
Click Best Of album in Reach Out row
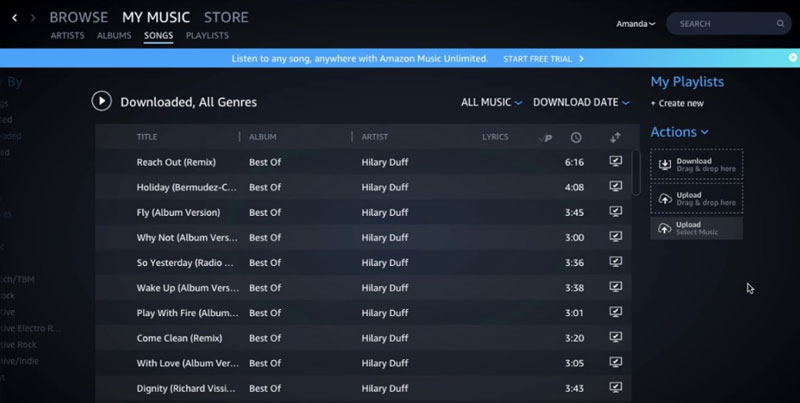pos(265,162)
